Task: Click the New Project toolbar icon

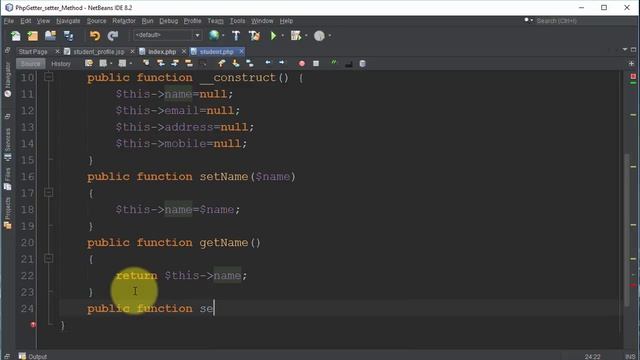Action: tap(33, 36)
